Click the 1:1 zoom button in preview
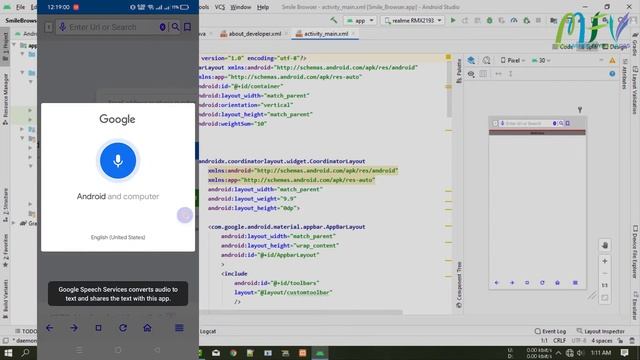Image resolution: width=640 pixels, height=360 pixels. (x=605, y=285)
